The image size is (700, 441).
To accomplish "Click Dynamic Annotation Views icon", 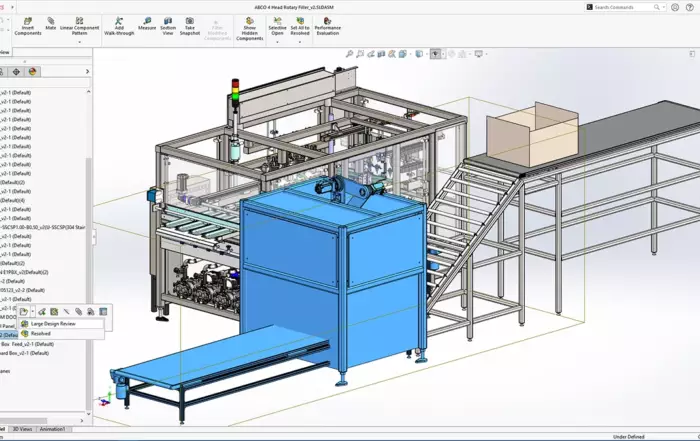I will coord(392,54).
